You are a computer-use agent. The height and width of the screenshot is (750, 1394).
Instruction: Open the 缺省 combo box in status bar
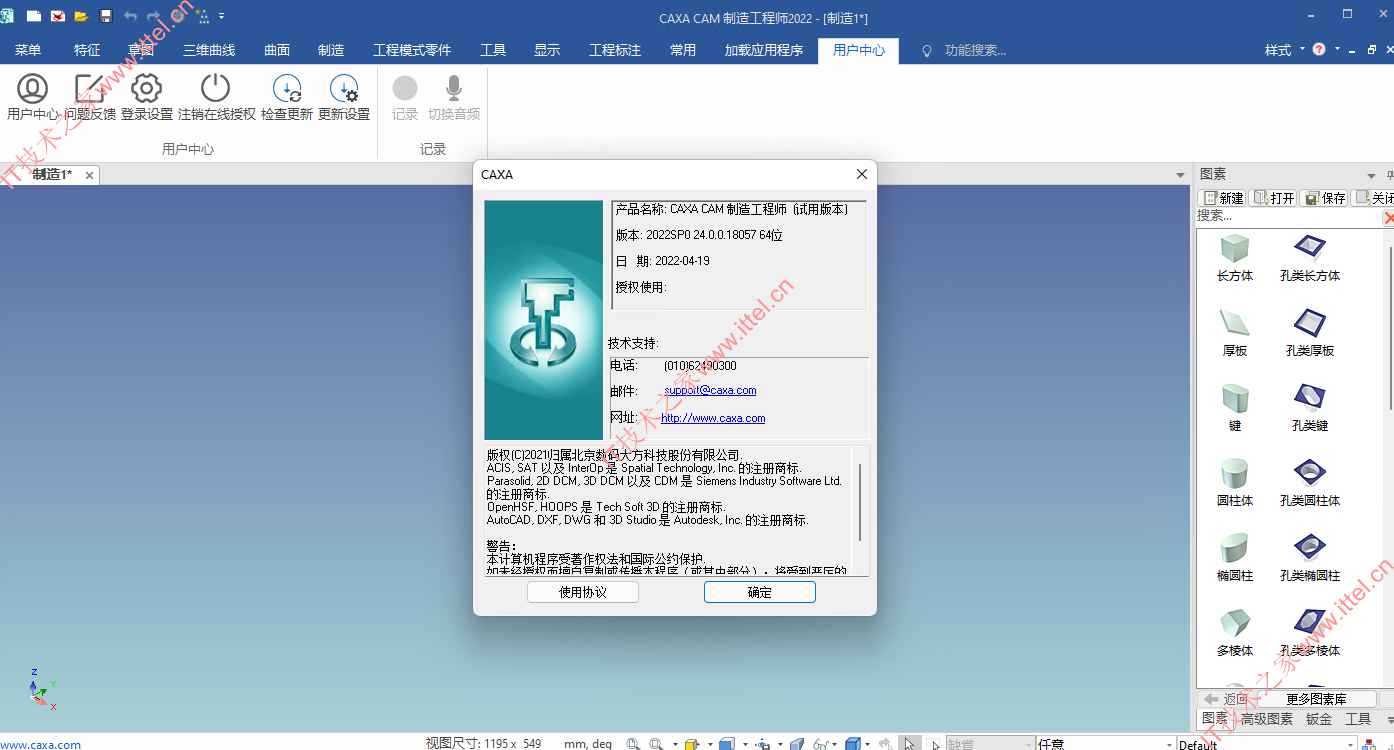click(990, 744)
